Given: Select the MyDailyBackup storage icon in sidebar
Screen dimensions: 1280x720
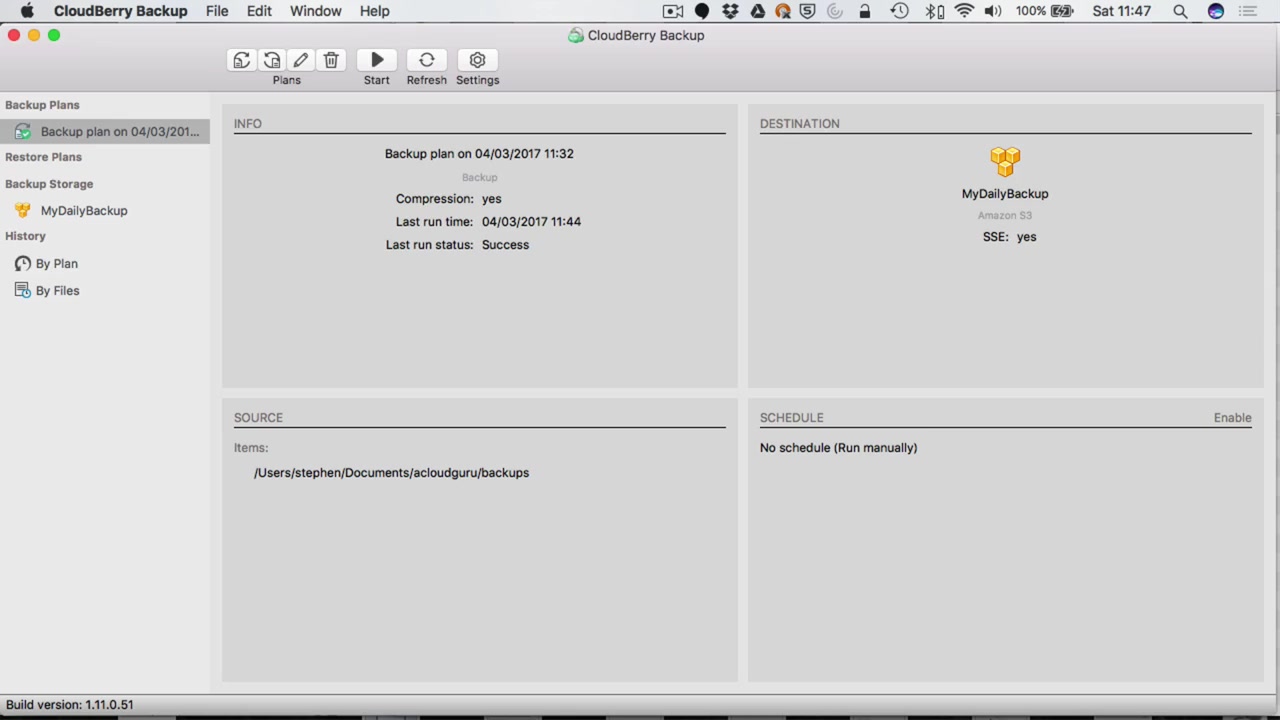Looking at the screenshot, I should [x=22, y=211].
